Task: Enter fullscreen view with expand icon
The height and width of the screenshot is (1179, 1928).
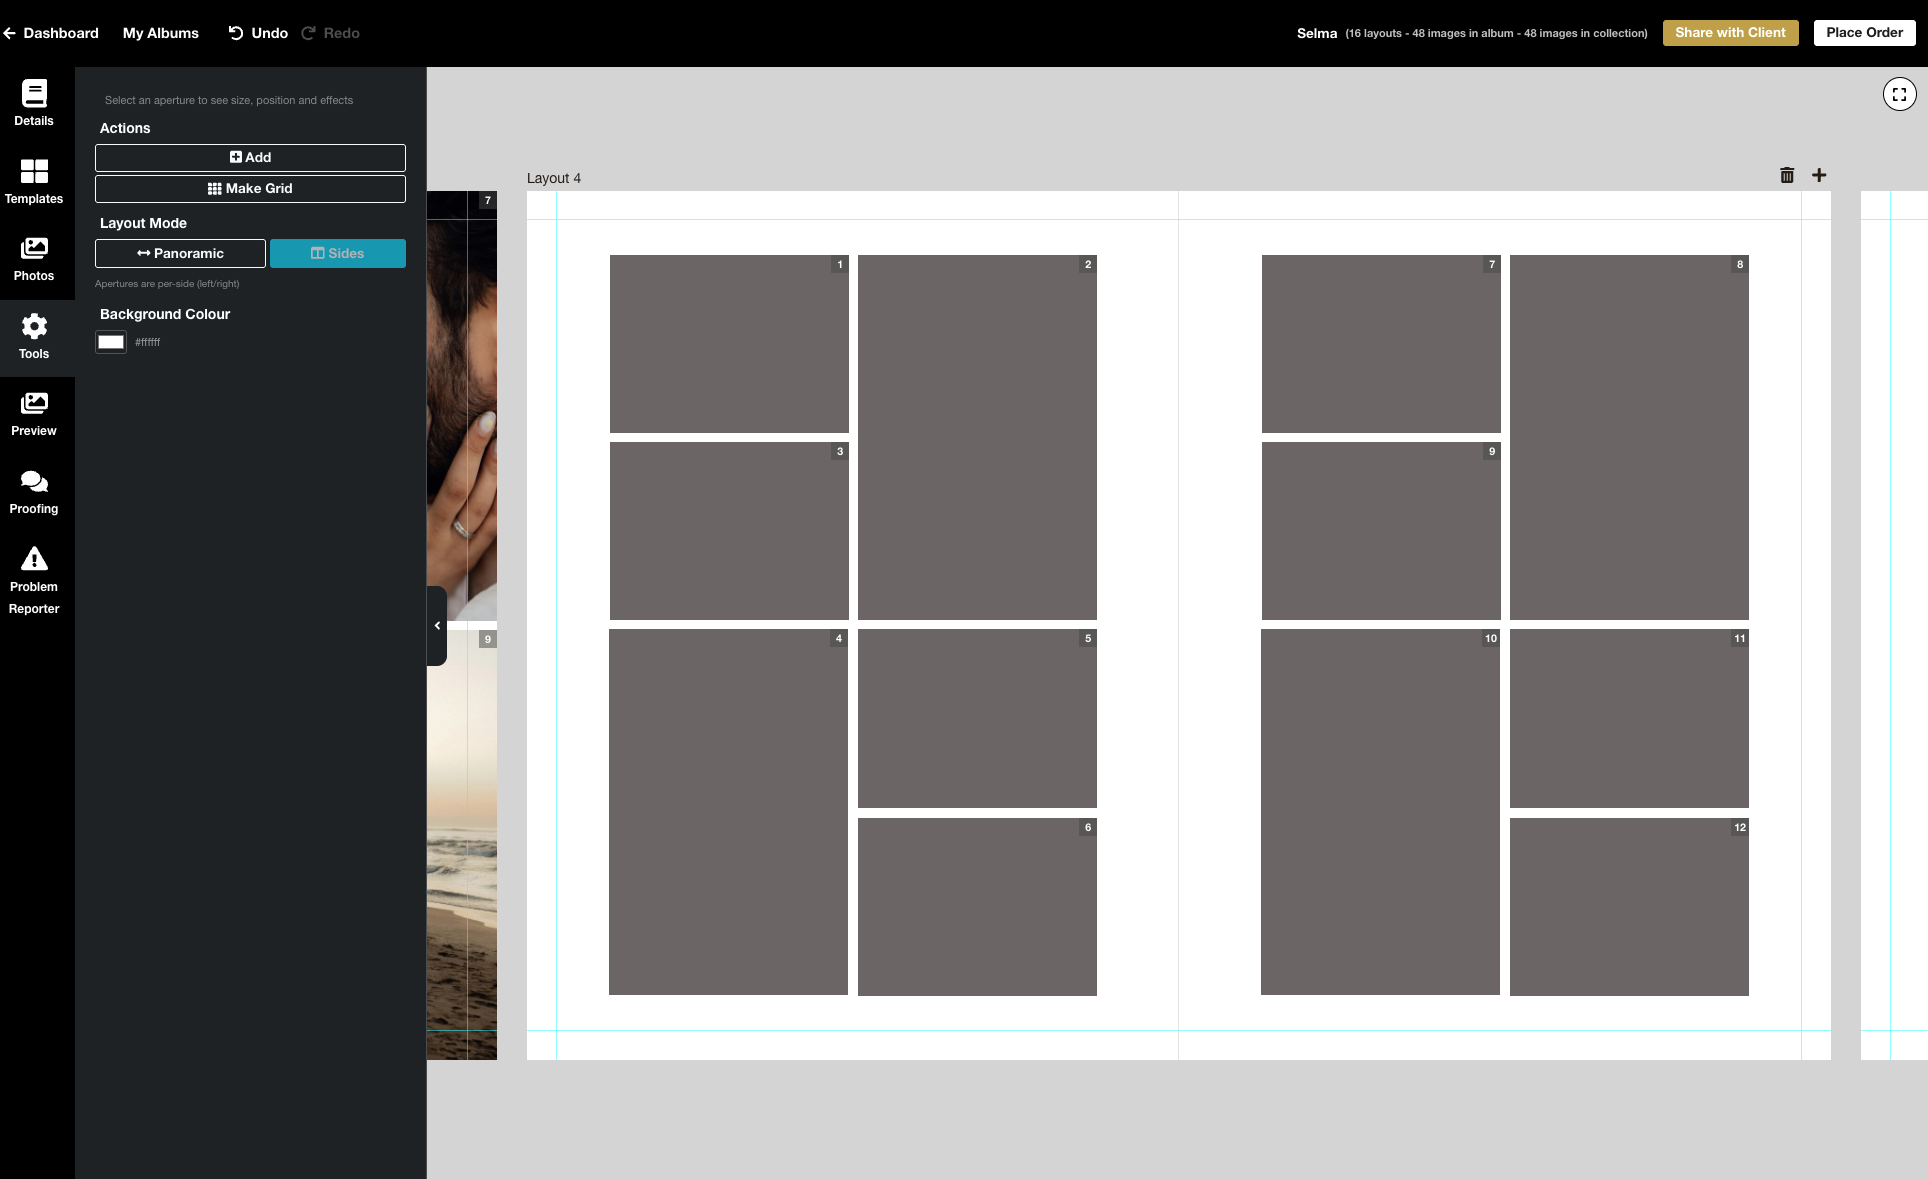Action: 1899,95
